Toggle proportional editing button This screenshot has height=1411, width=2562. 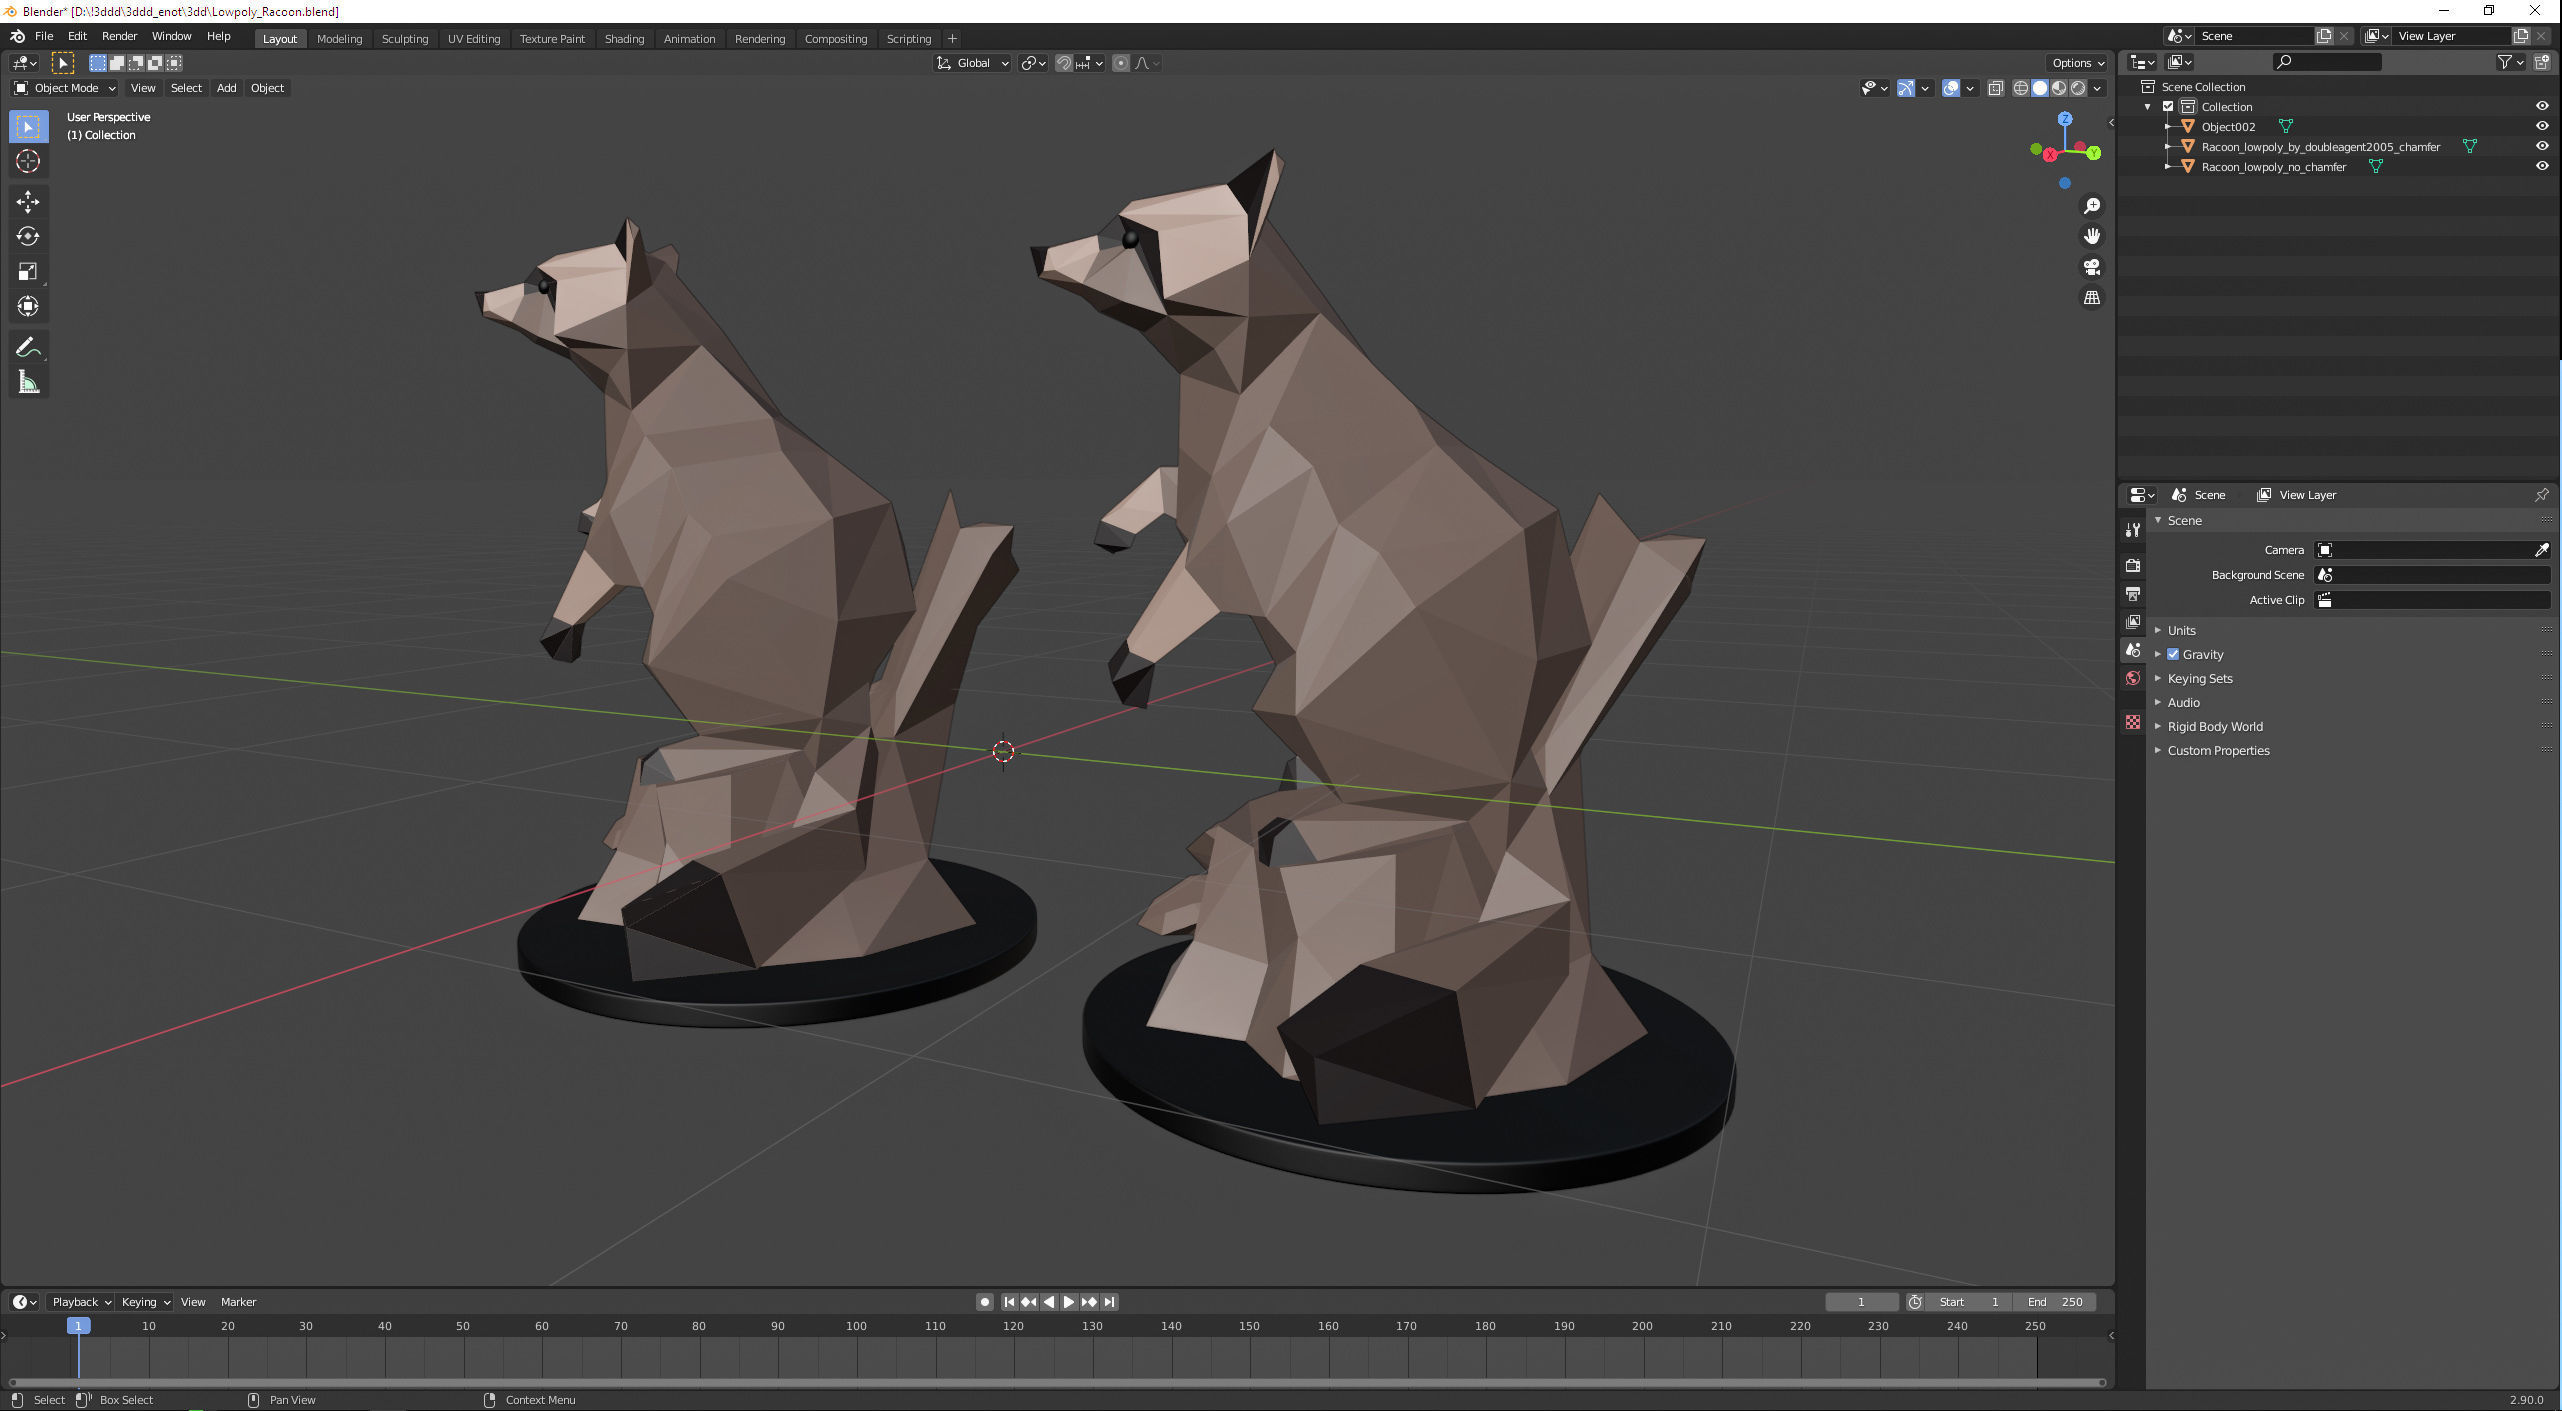[x=1121, y=63]
